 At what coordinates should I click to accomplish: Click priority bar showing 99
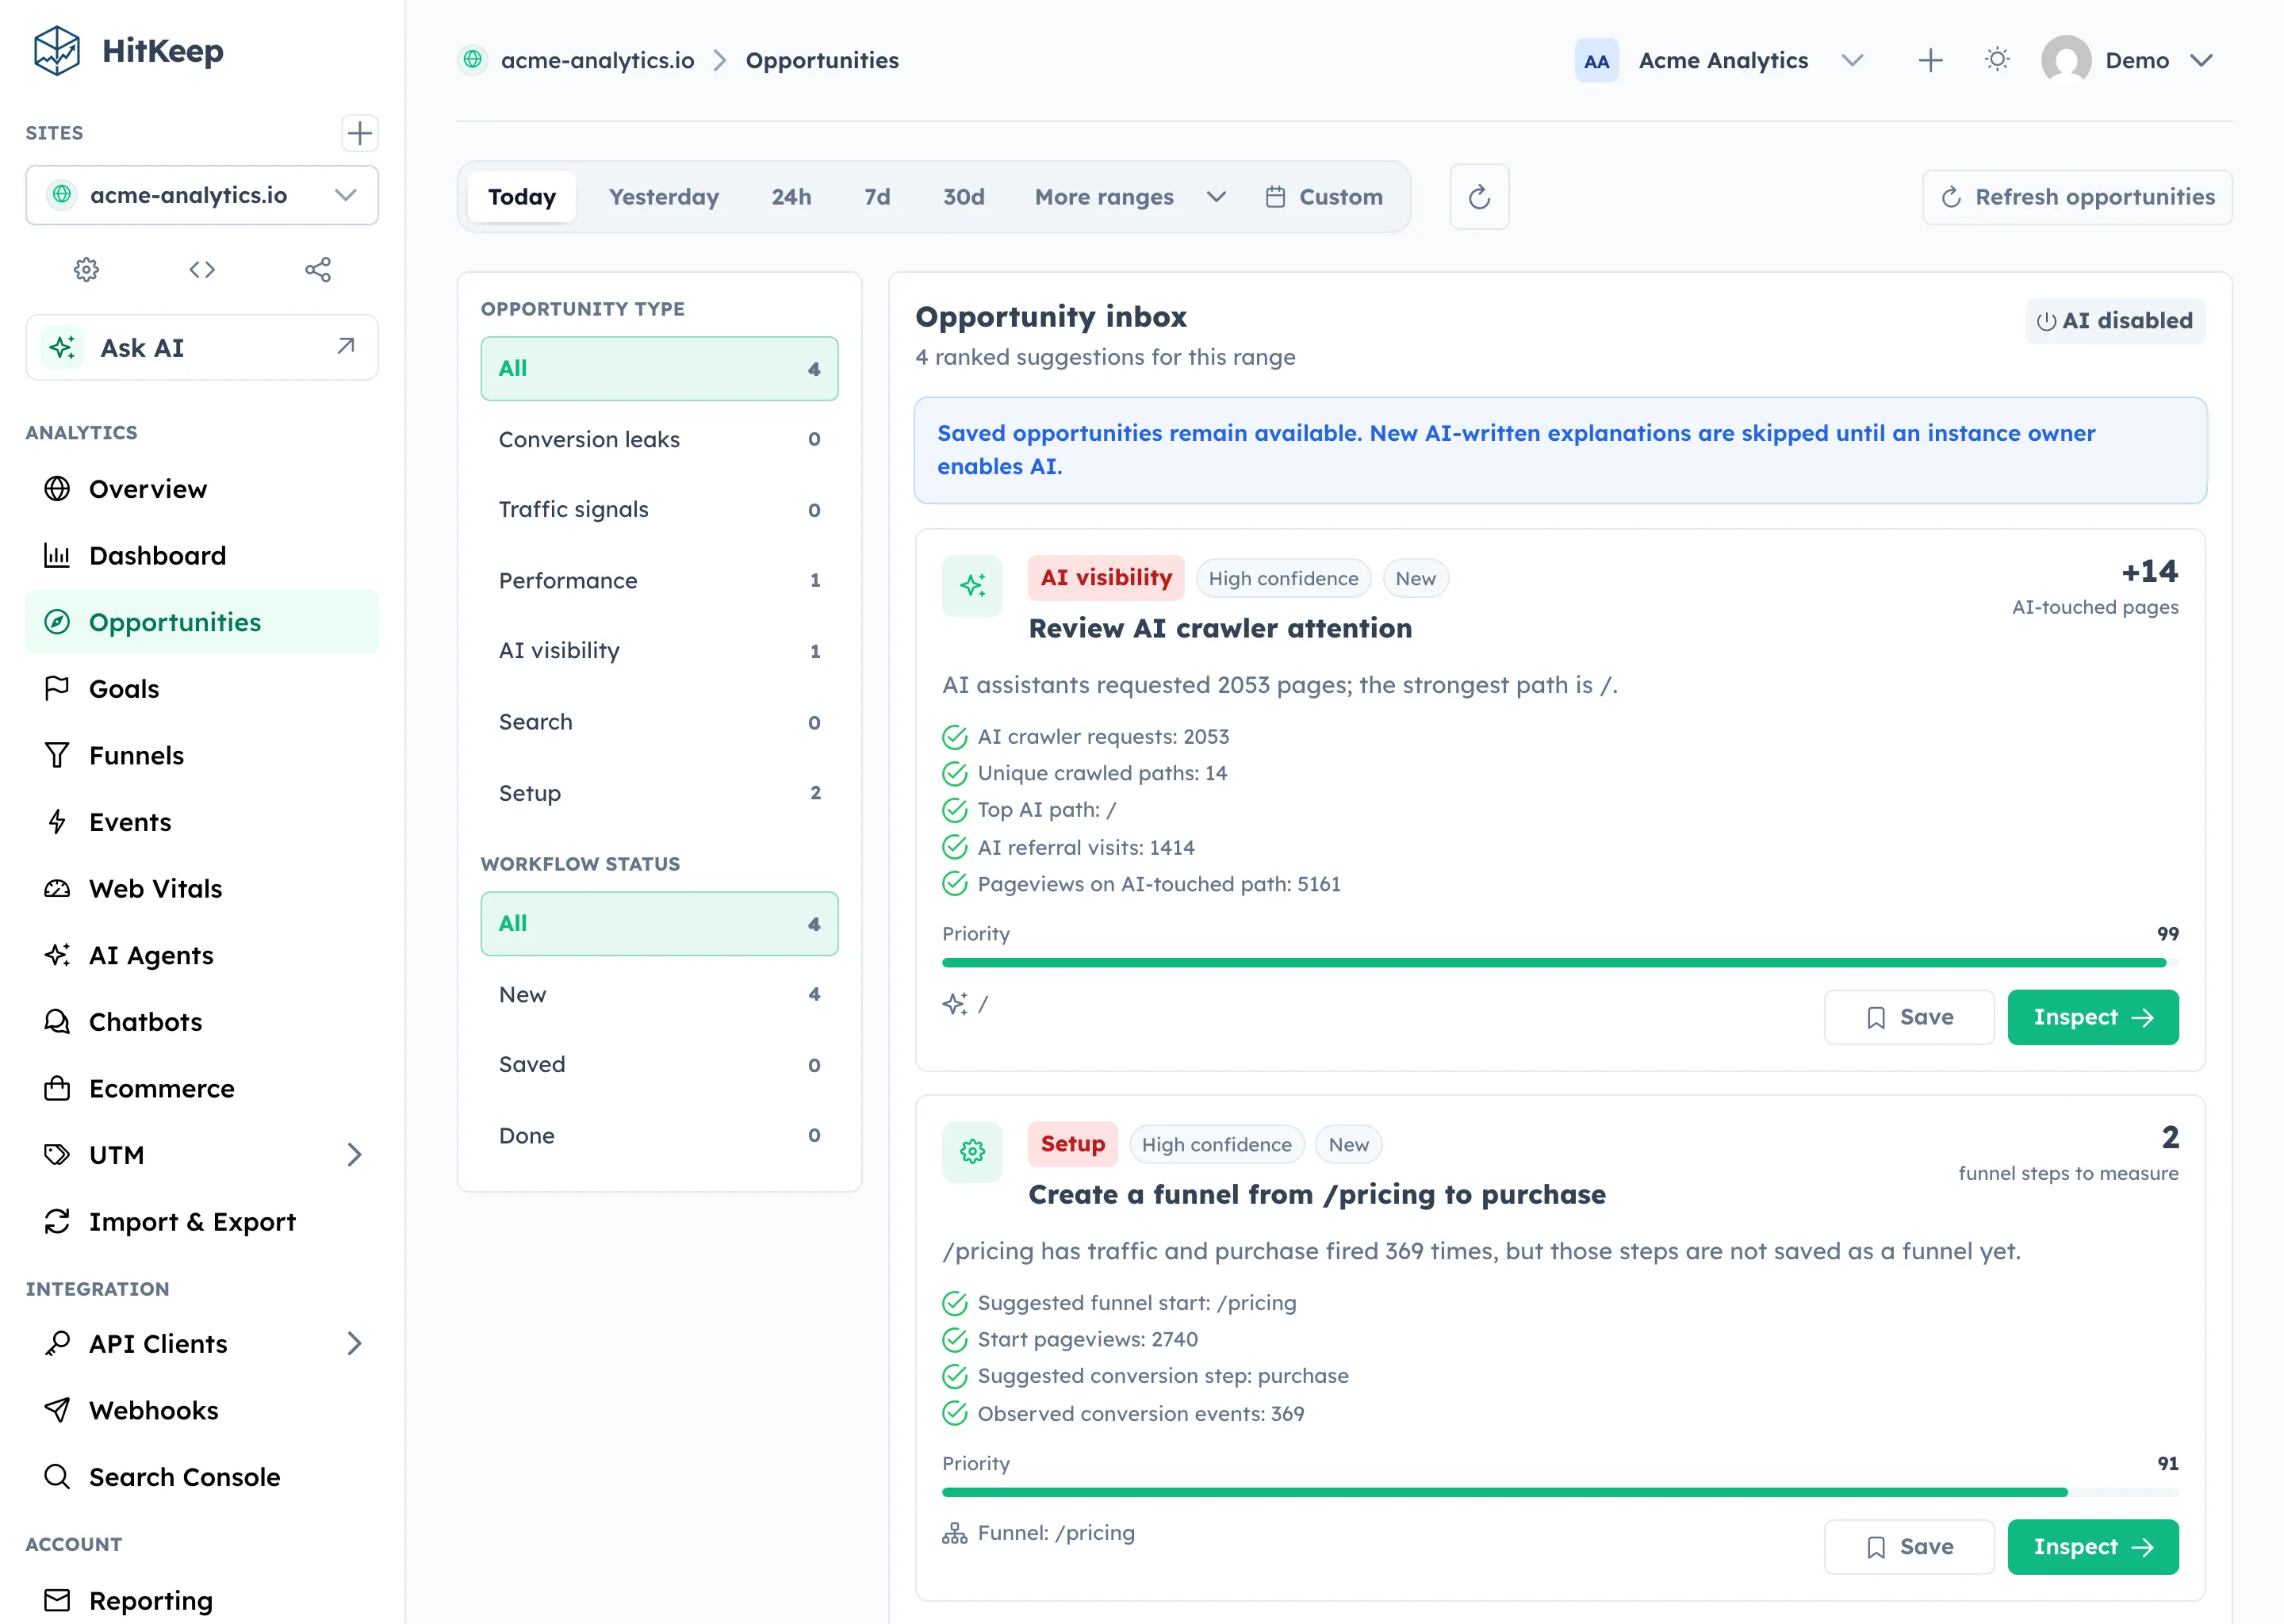tap(1559, 963)
